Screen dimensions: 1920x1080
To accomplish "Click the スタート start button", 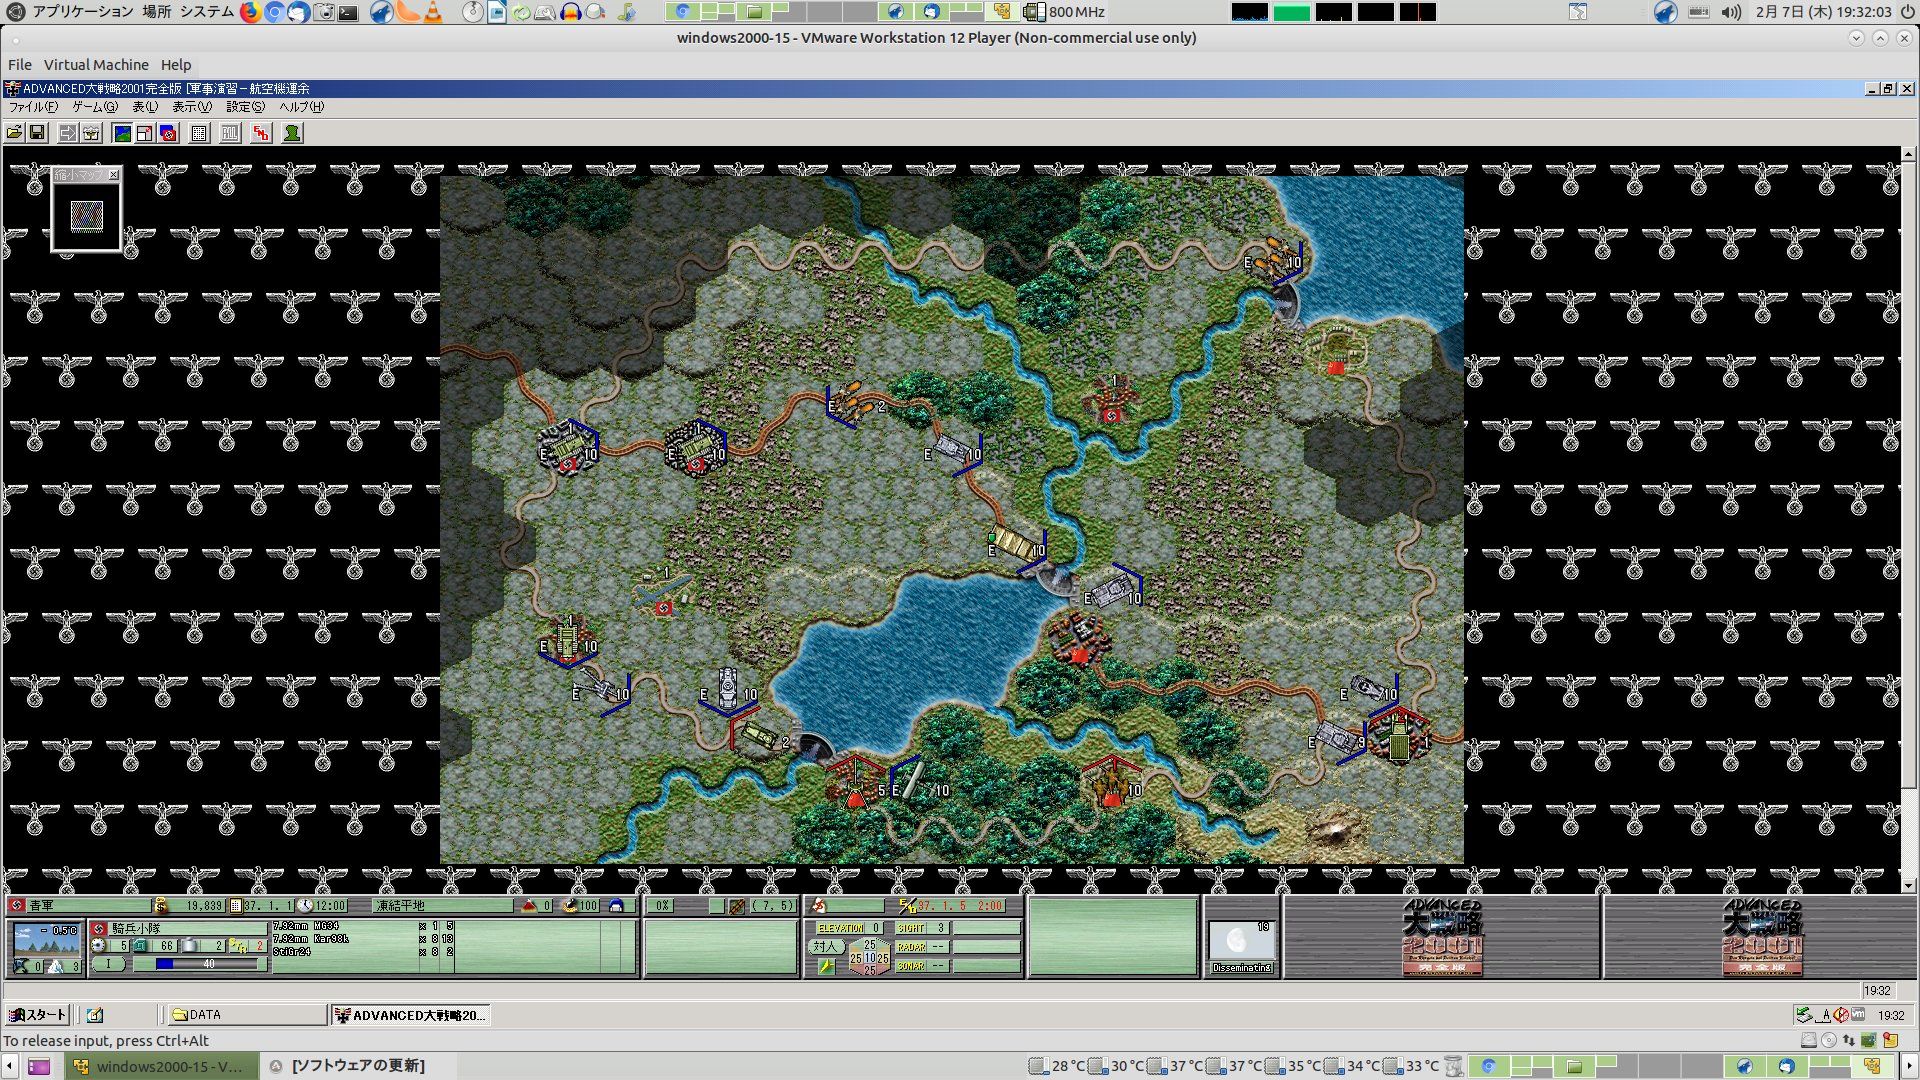I will (37, 1015).
